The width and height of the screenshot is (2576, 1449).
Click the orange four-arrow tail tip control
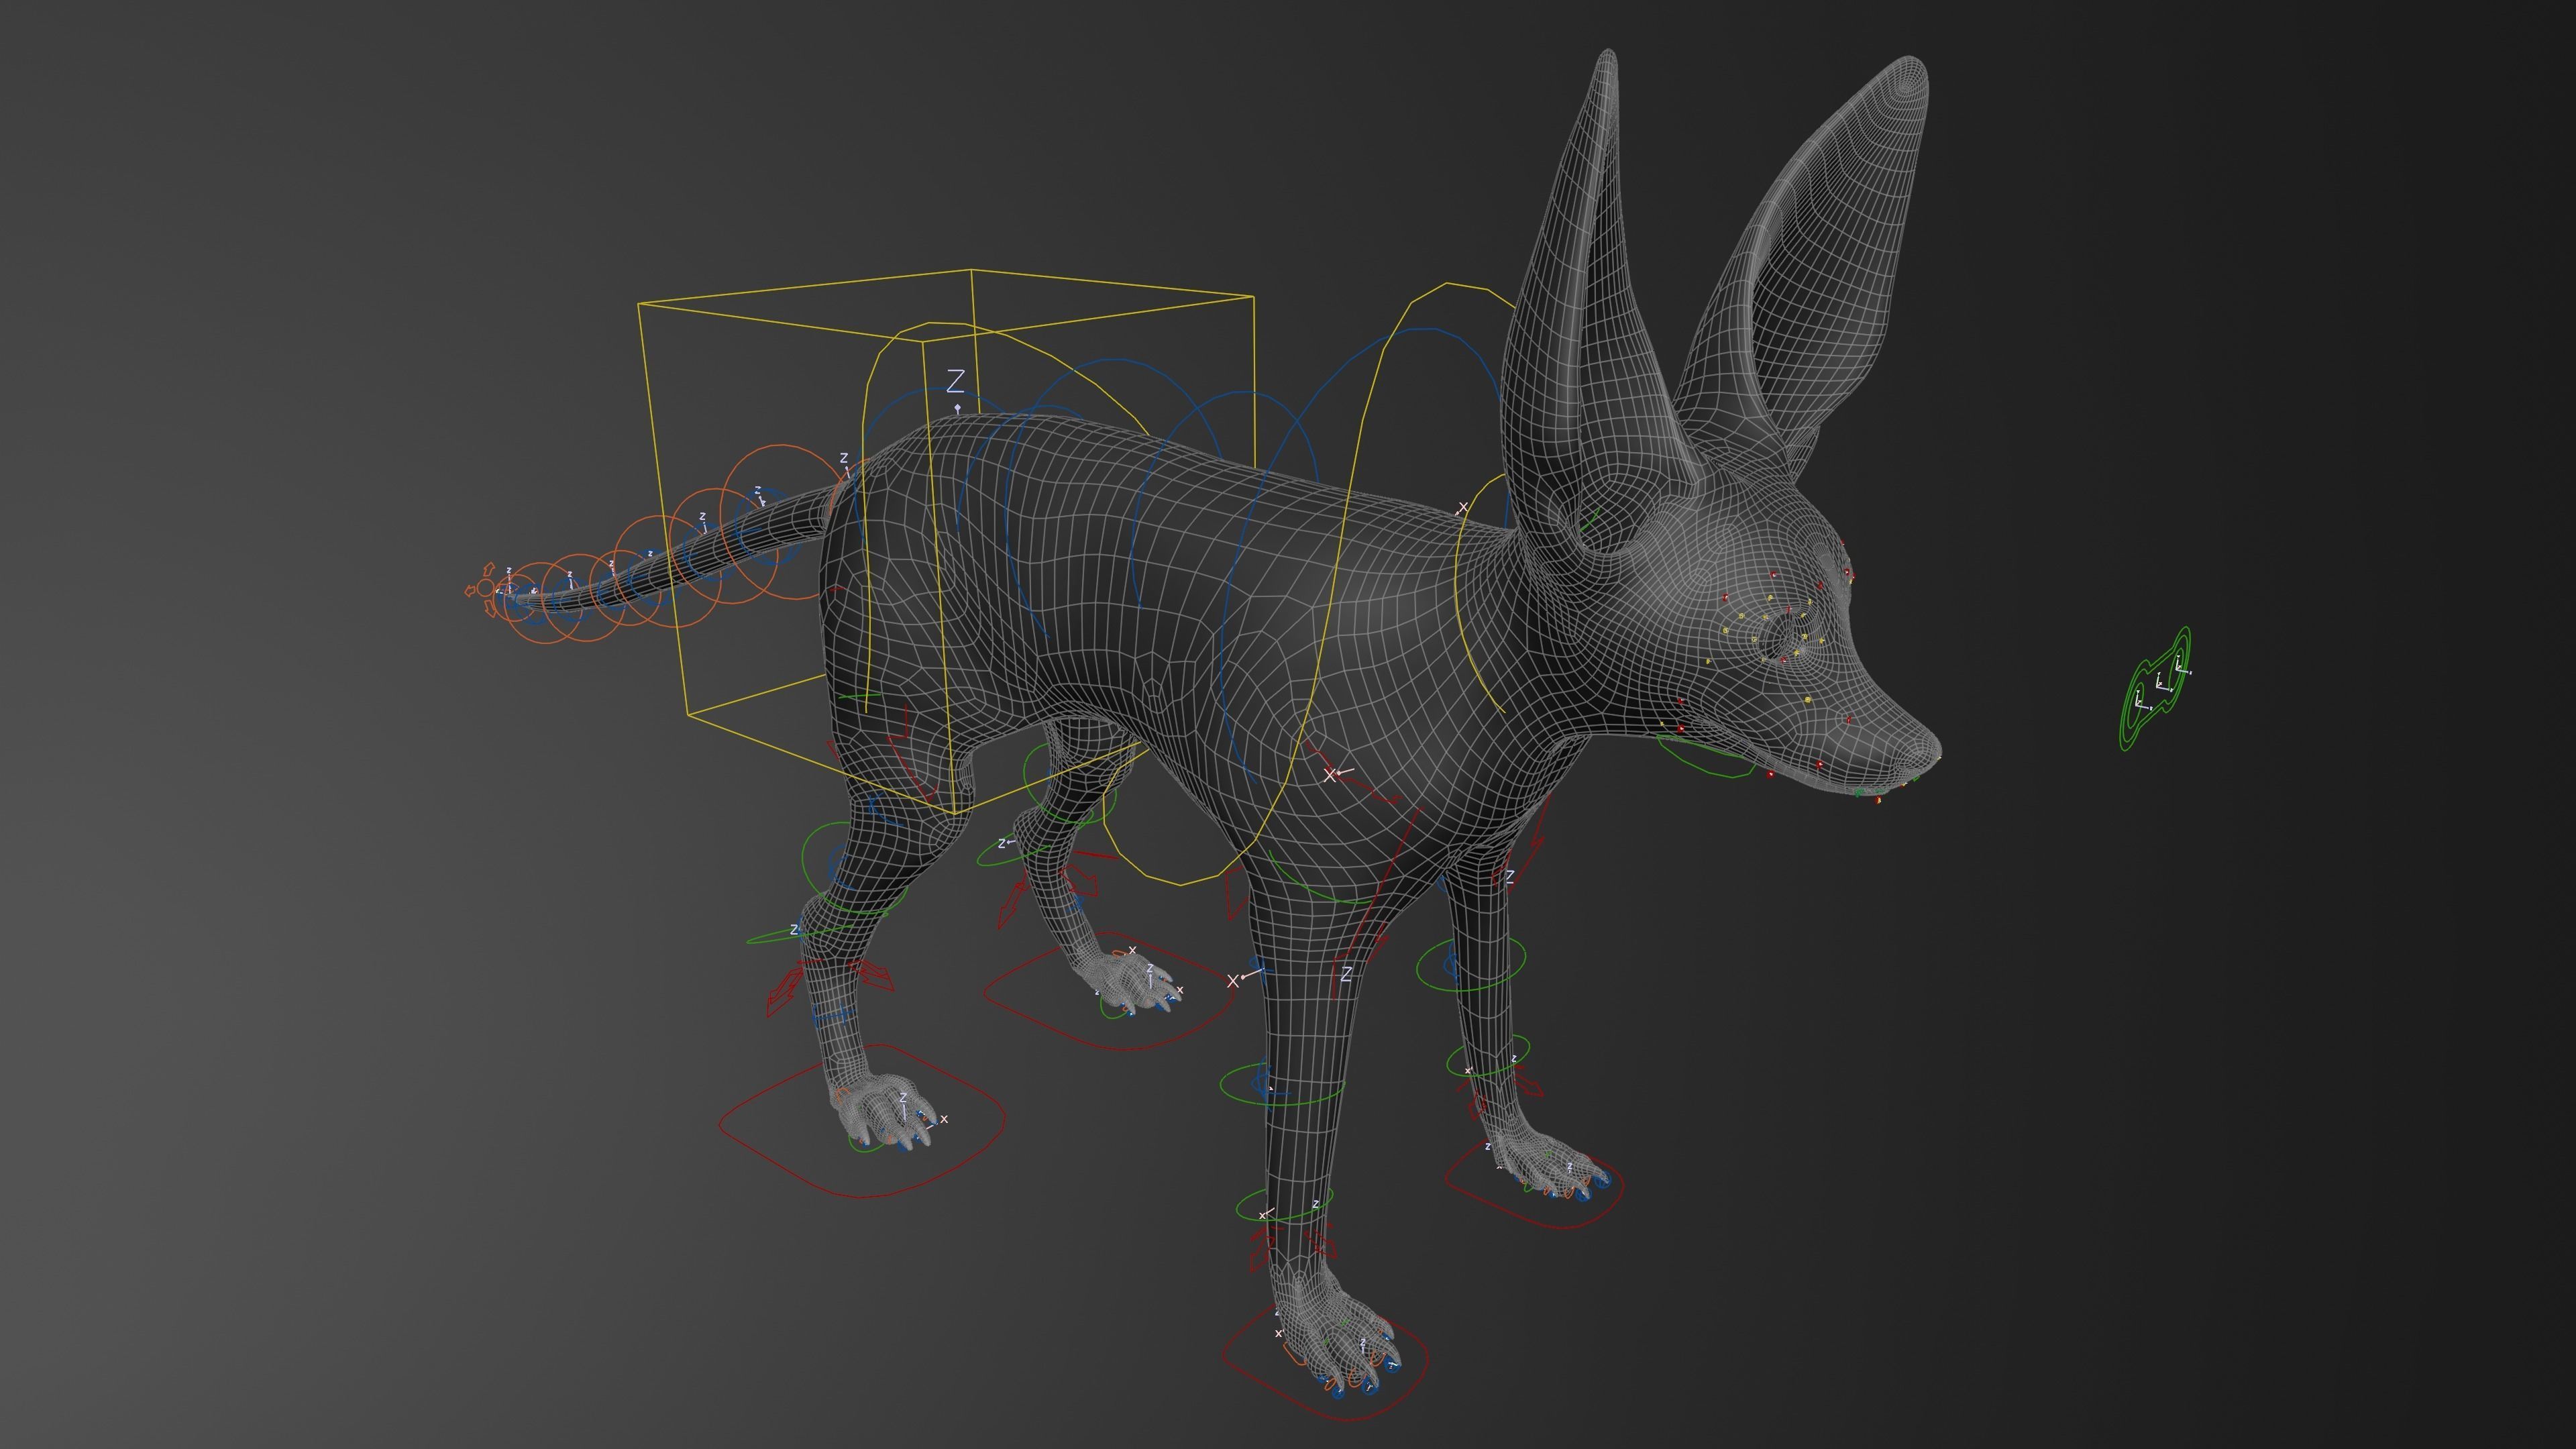pos(485,590)
